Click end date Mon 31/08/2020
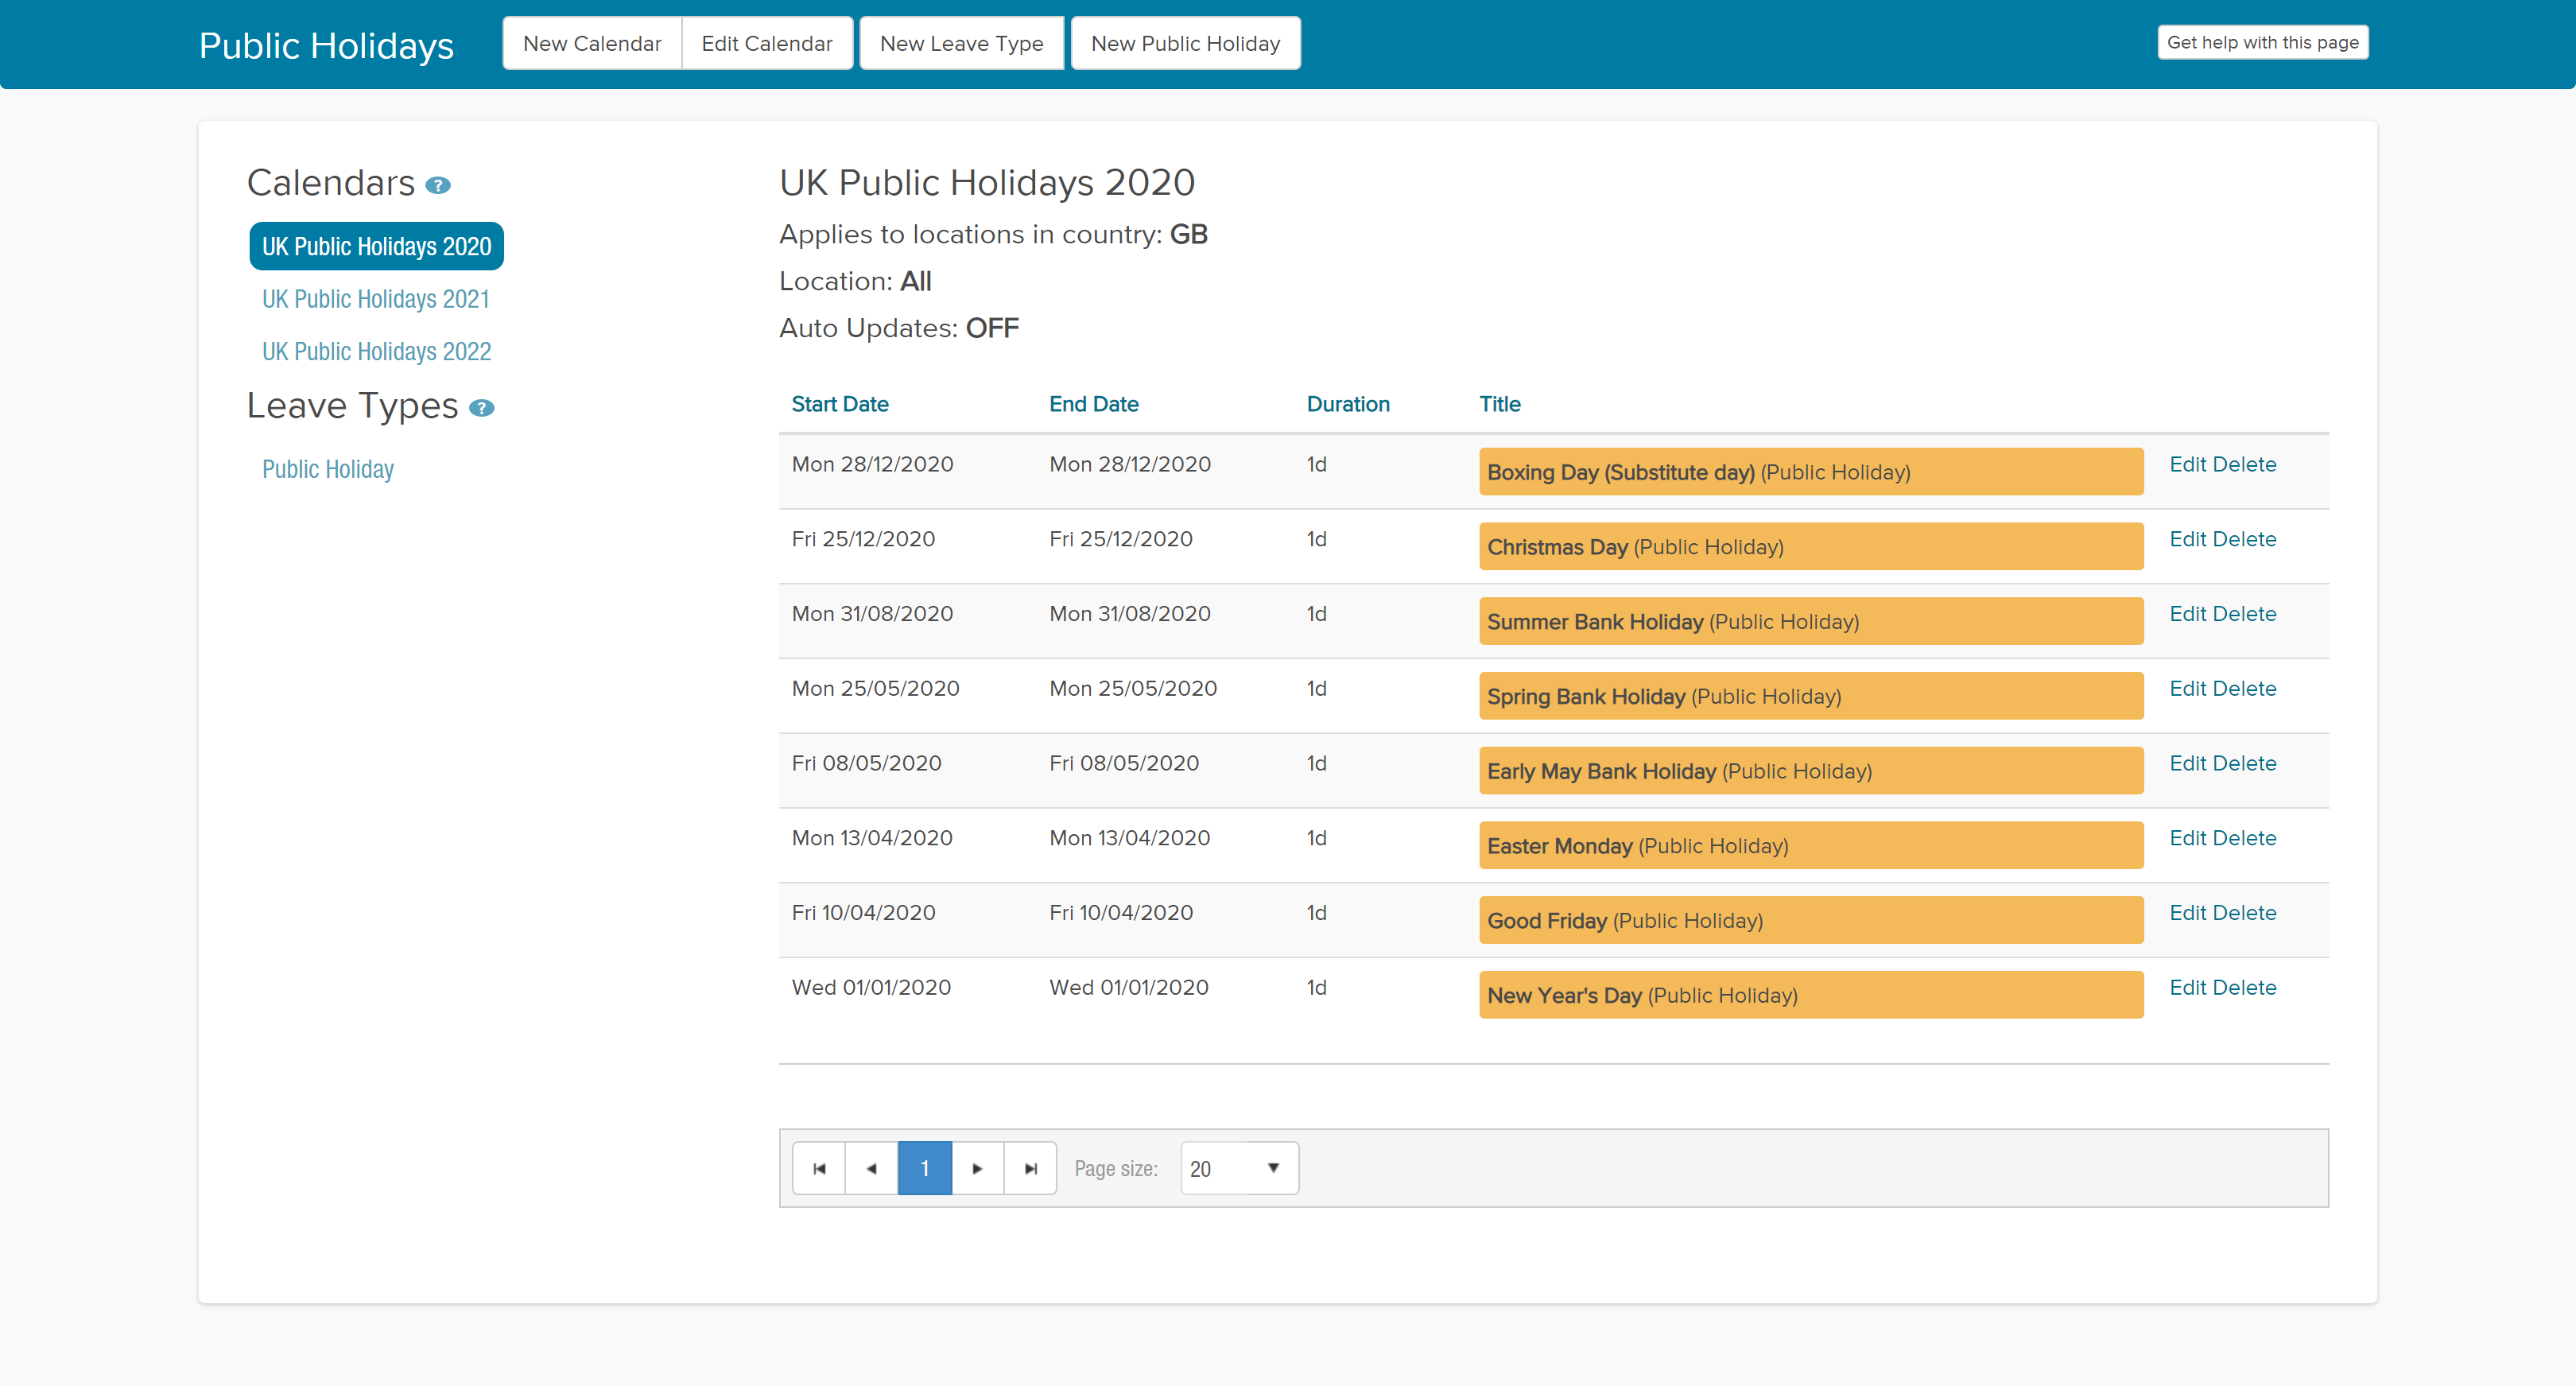 [x=1130, y=614]
